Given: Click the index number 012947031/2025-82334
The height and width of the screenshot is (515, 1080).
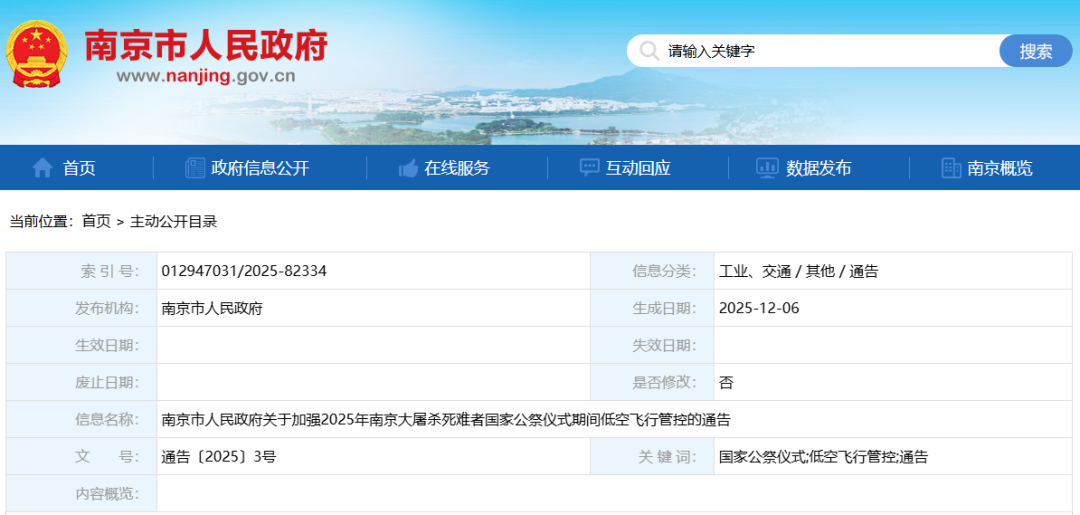Looking at the screenshot, I should [244, 271].
